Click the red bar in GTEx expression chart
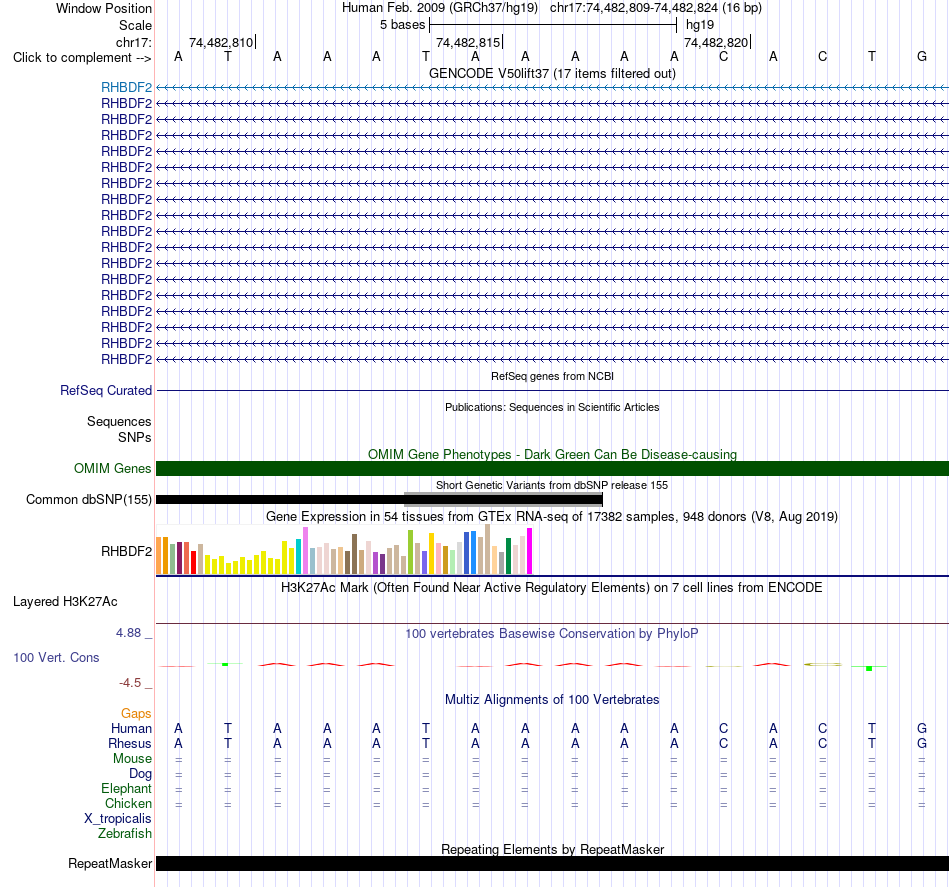950x887 pixels. (x=193, y=562)
